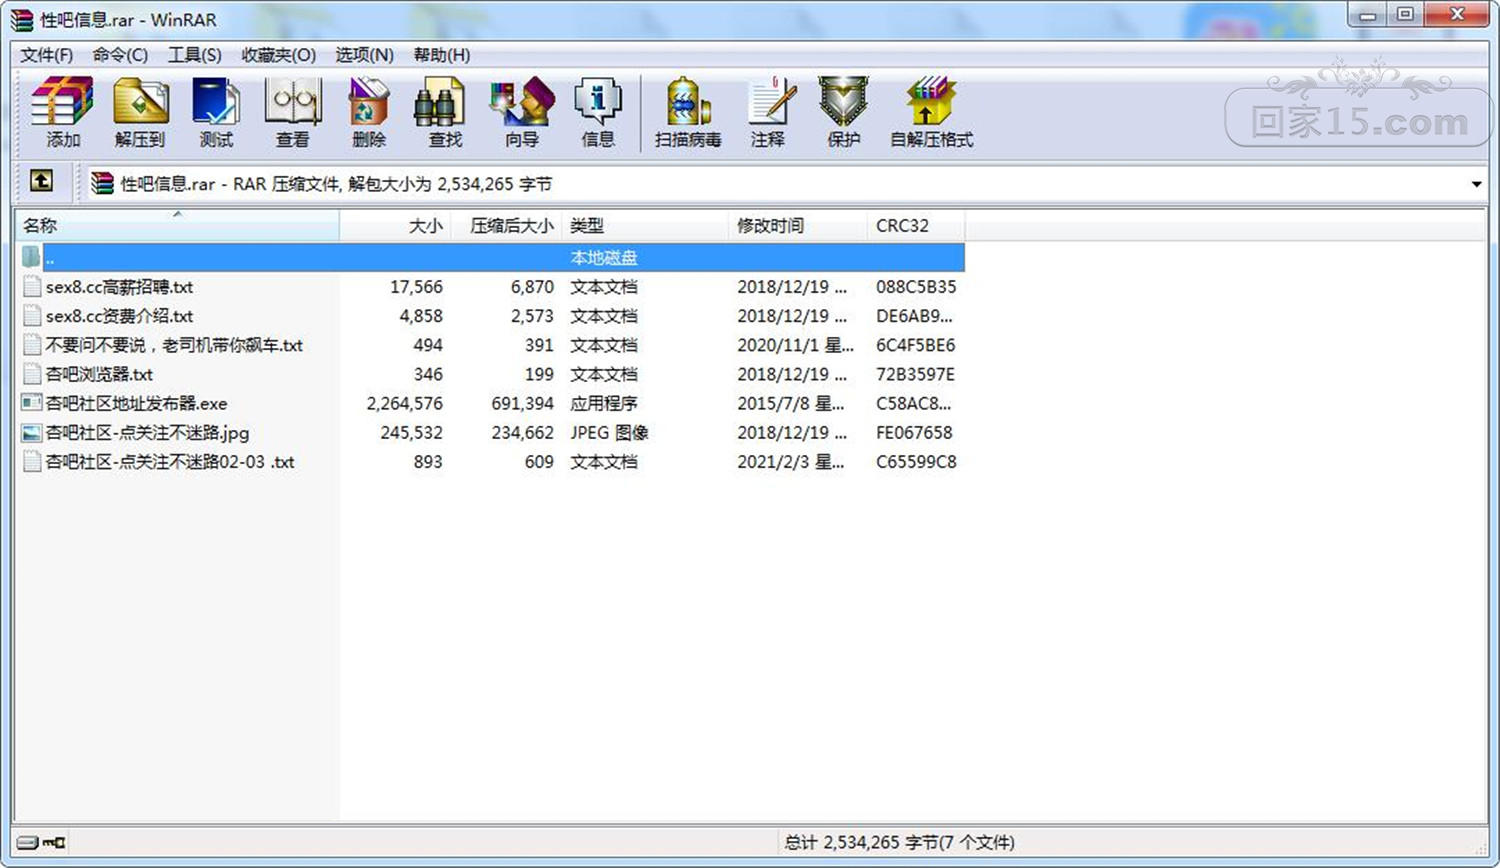Select file 杏吧社区-点关注不迷路02-03 .txt
This screenshot has width=1500, height=868.
(170, 461)
